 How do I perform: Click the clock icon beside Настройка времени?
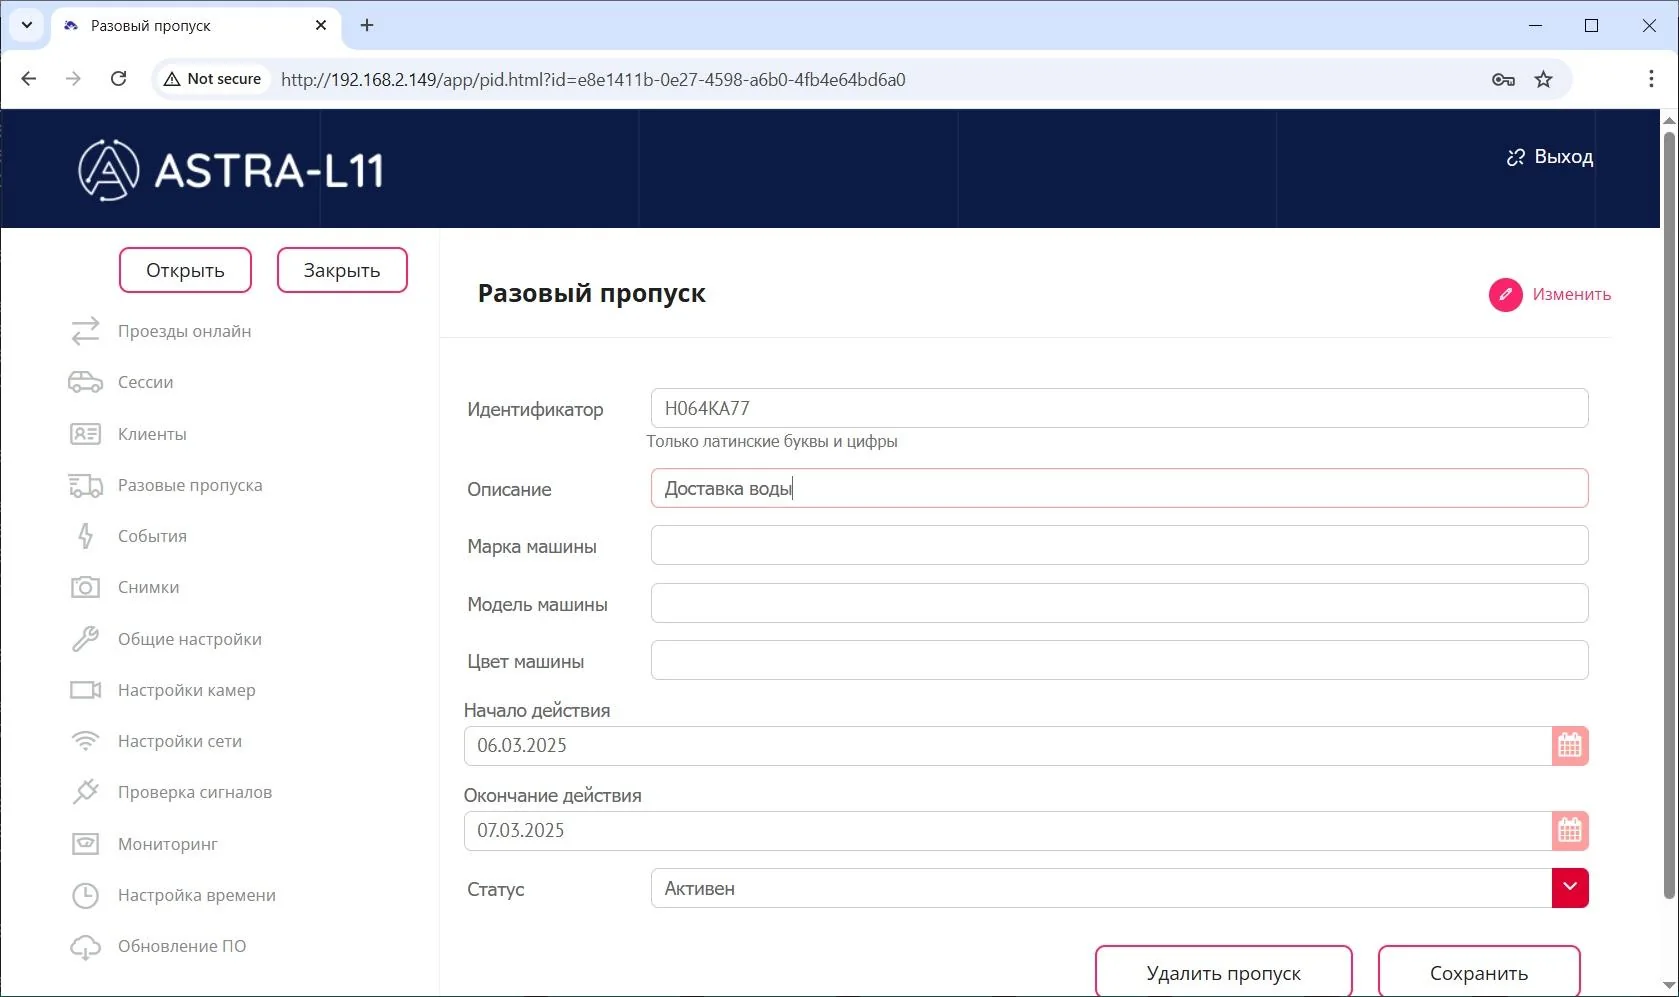pos(86,895)
